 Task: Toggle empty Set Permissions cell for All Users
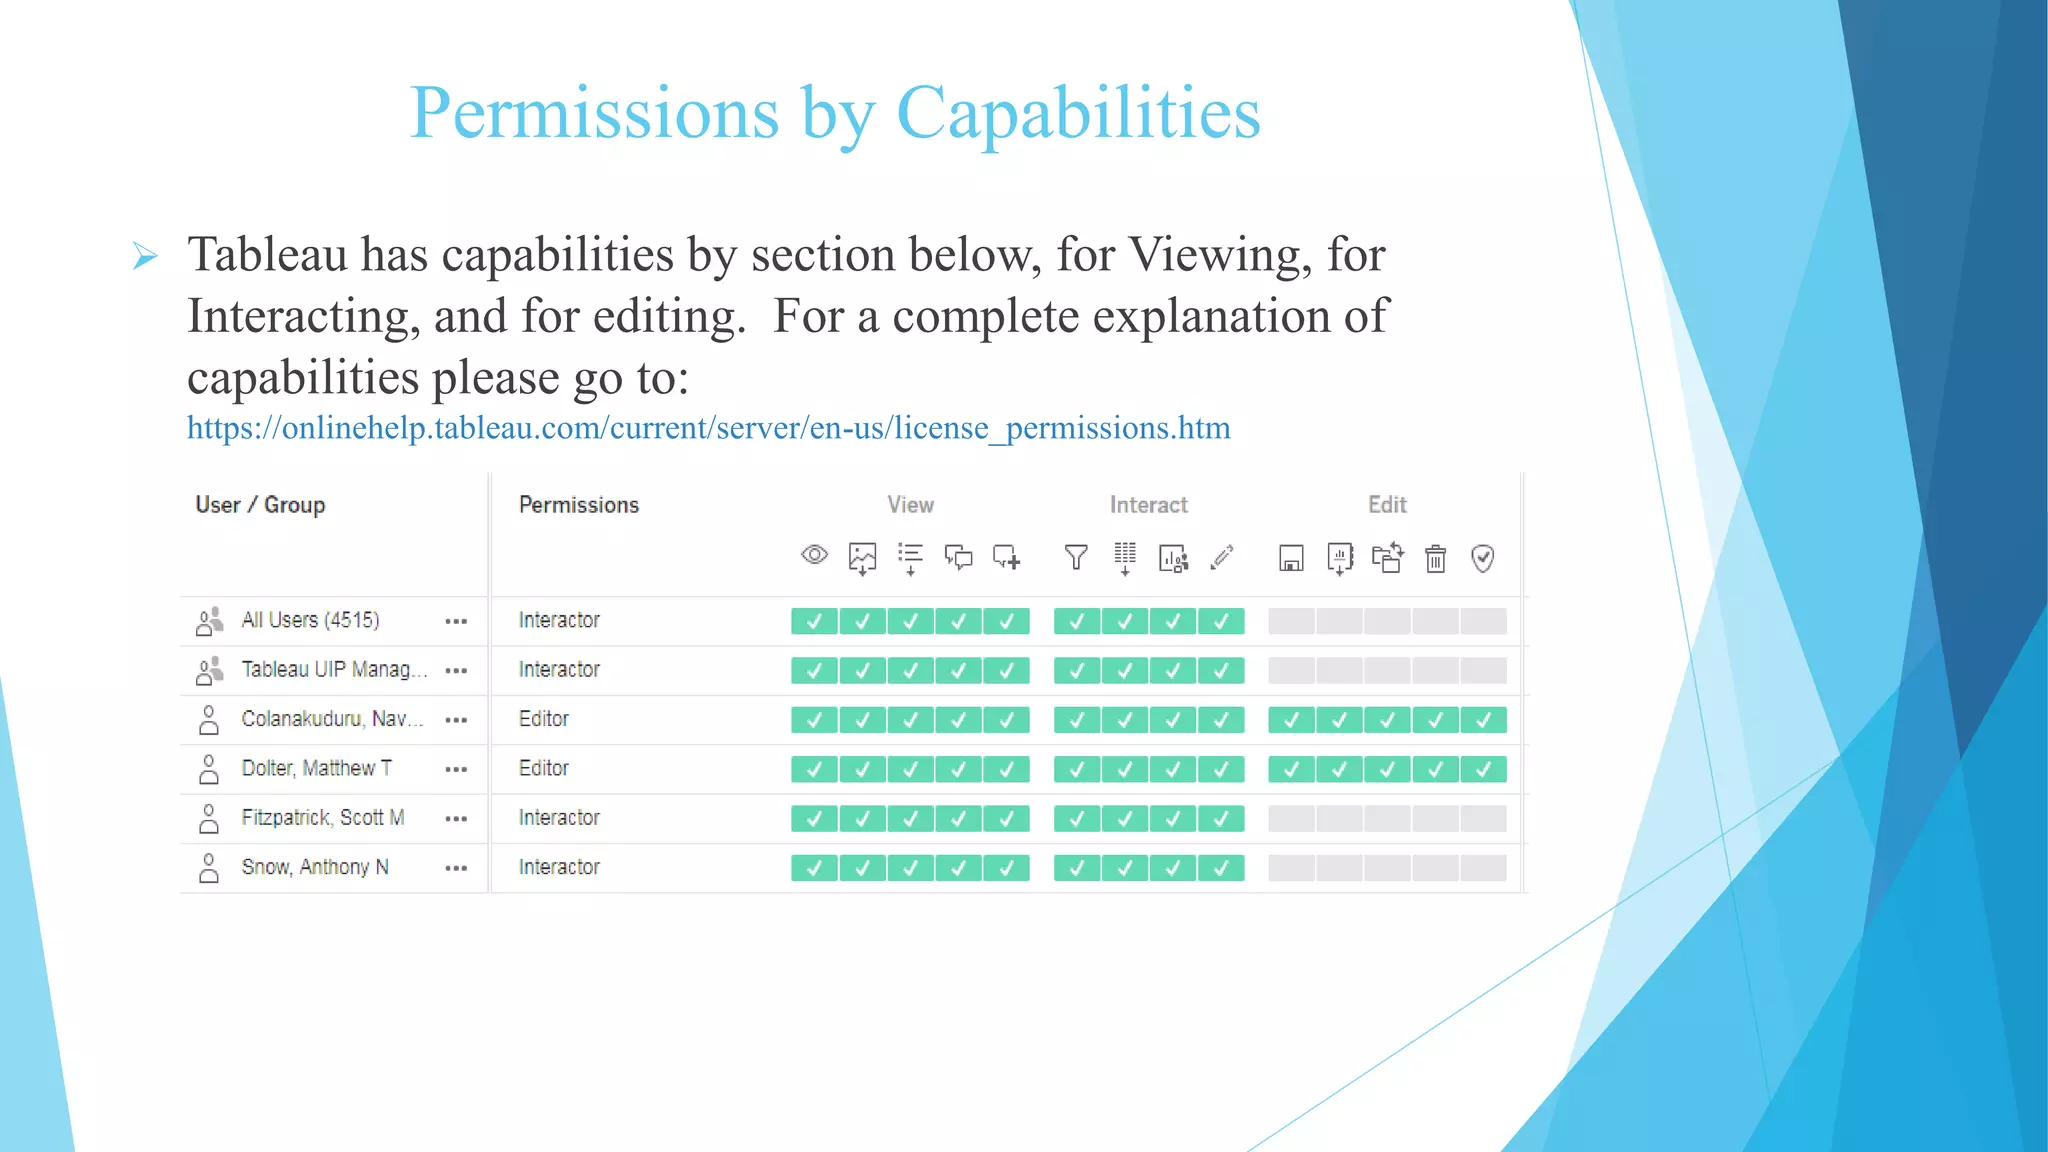(x=1483, y=621)
